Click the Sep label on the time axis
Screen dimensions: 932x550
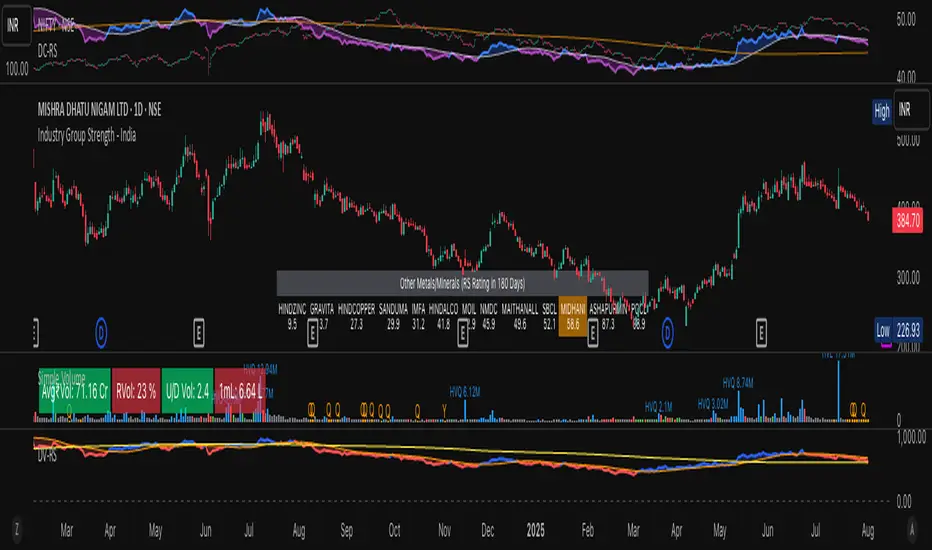(x=347, y=530)
